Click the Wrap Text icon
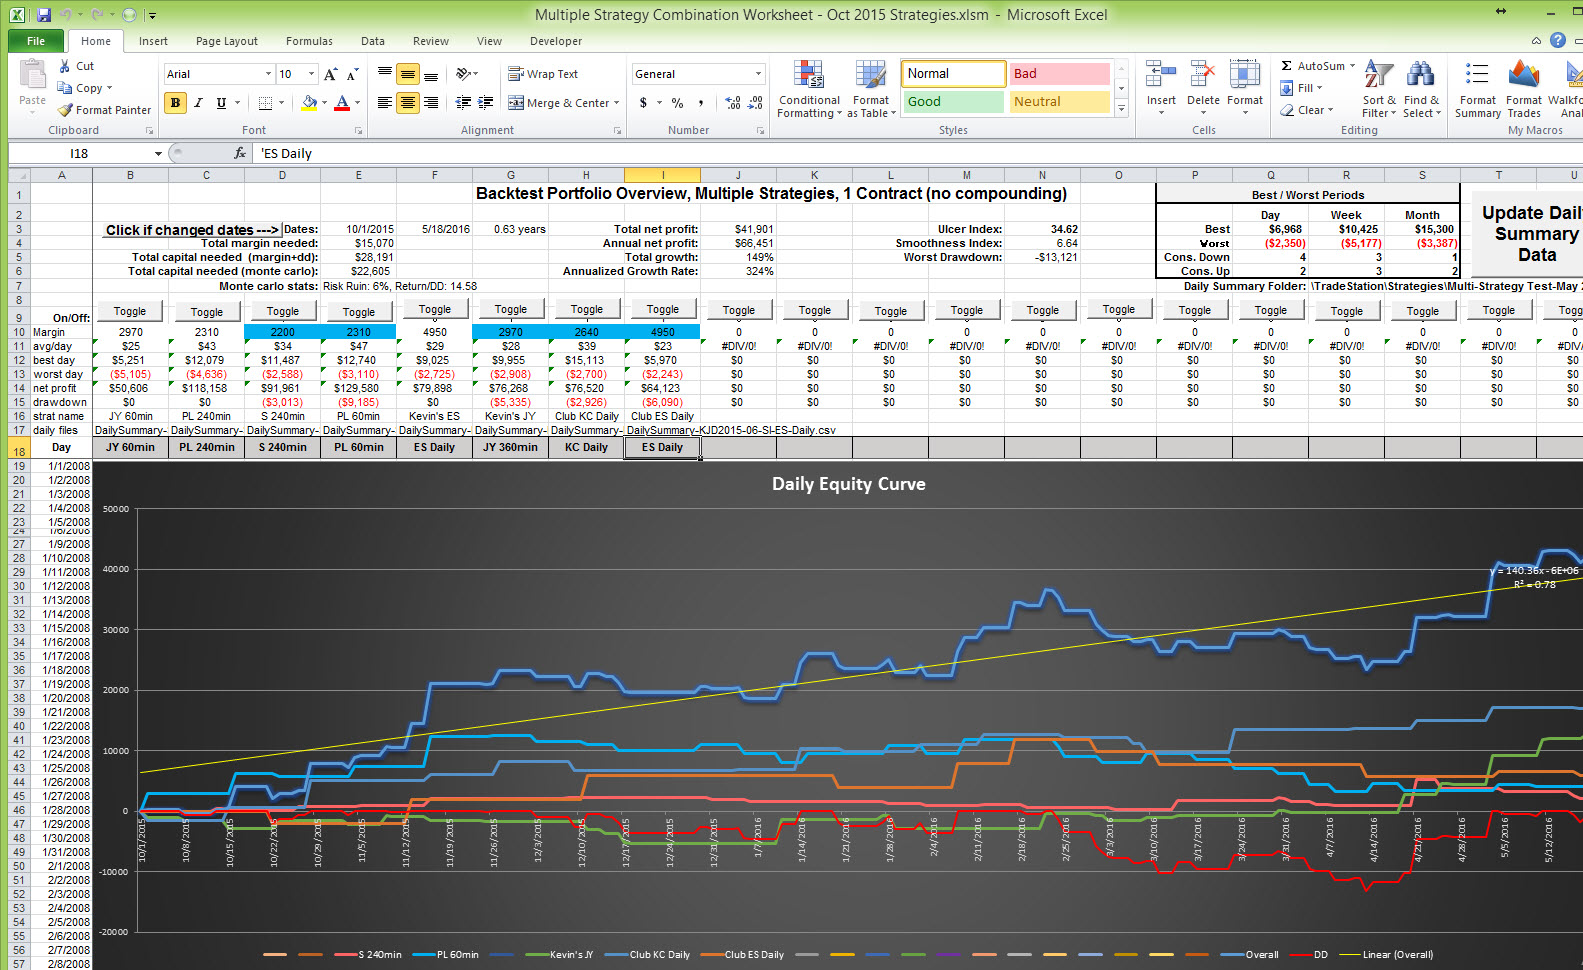This screenshot has height=970, width=1583. coord(516,74)
